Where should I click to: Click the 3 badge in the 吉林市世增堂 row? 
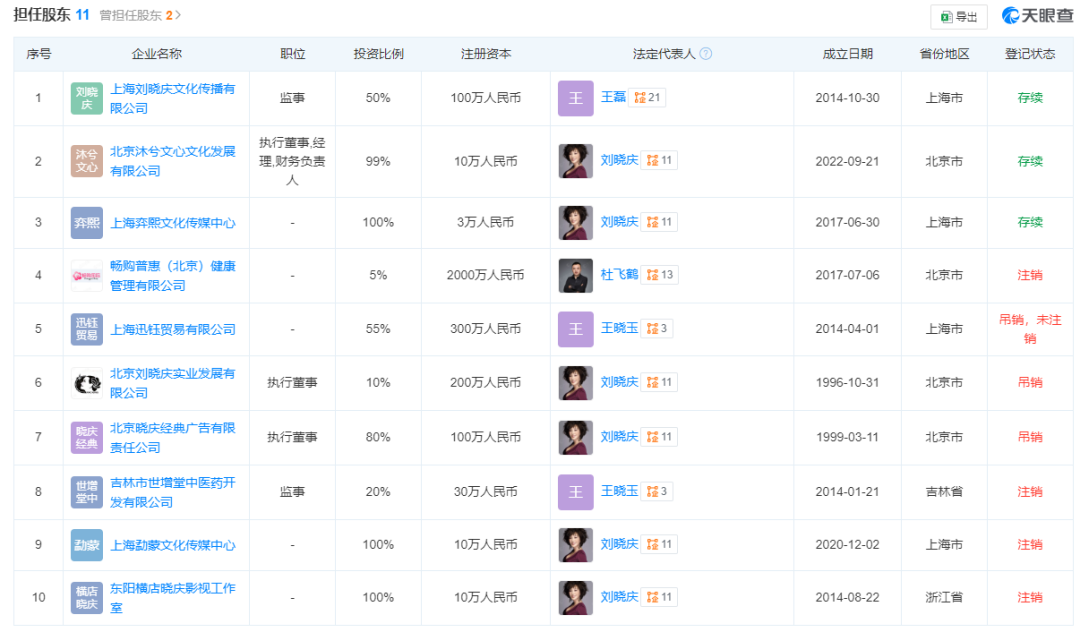(x=657, y=491)
